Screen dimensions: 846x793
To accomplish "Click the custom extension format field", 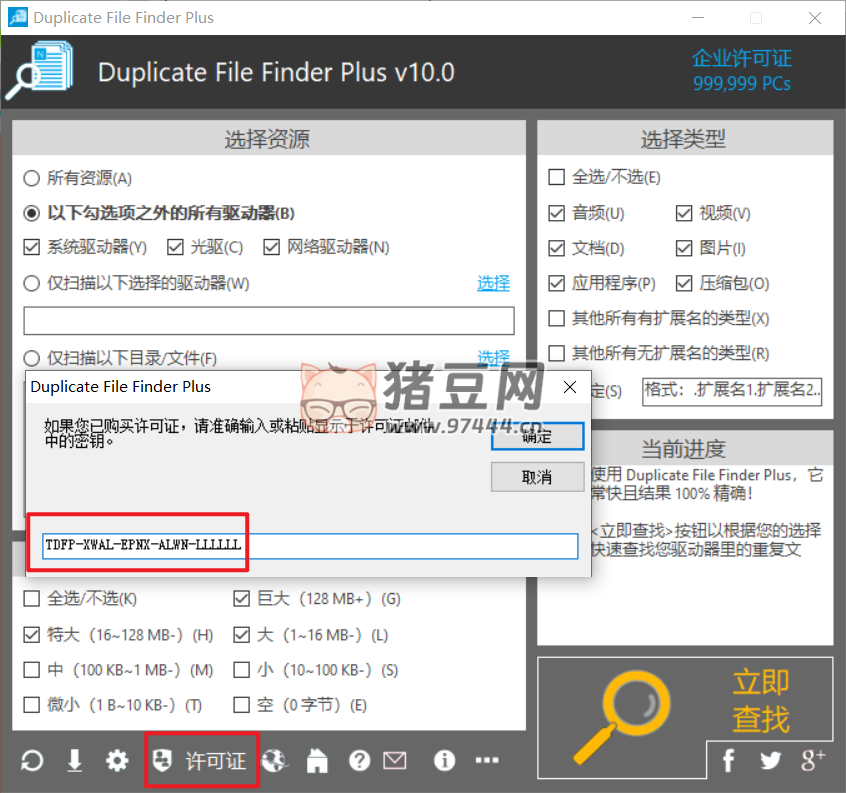I will 732,391.
